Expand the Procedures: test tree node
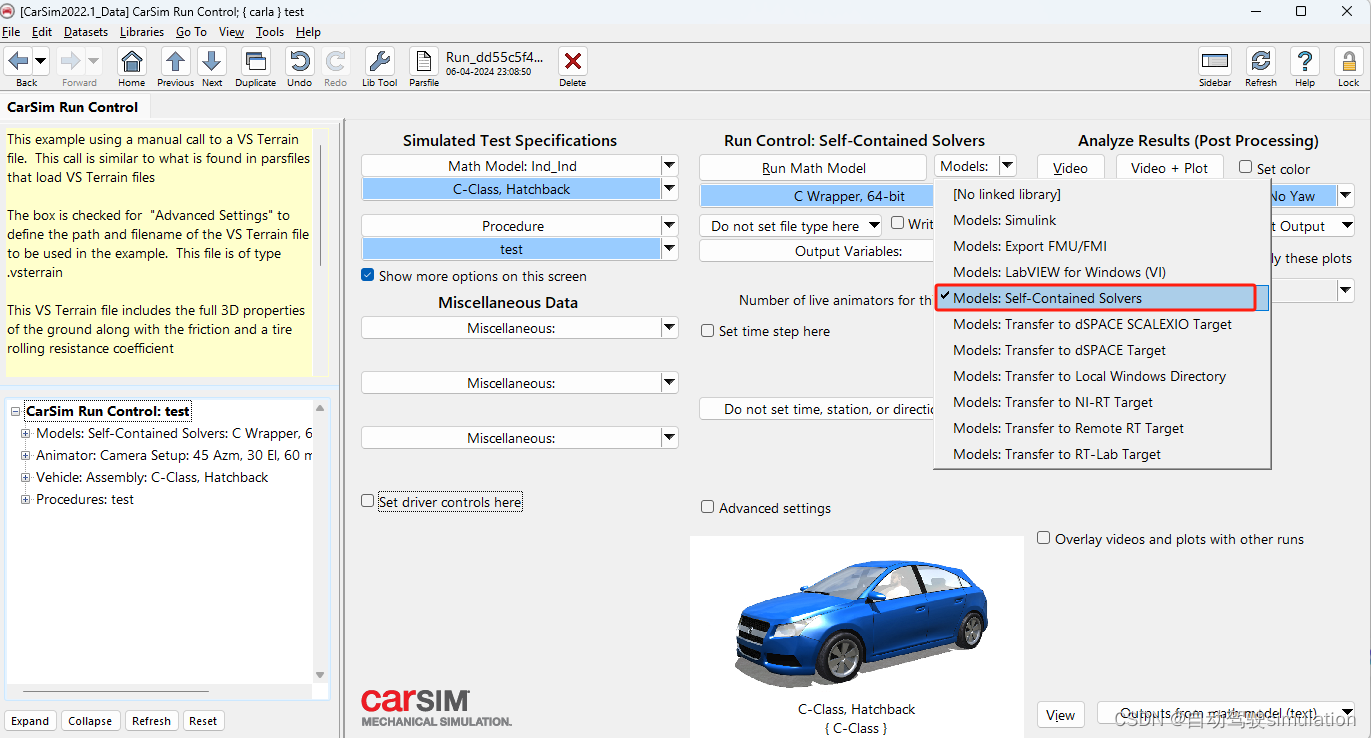 (x=25, y=499)
